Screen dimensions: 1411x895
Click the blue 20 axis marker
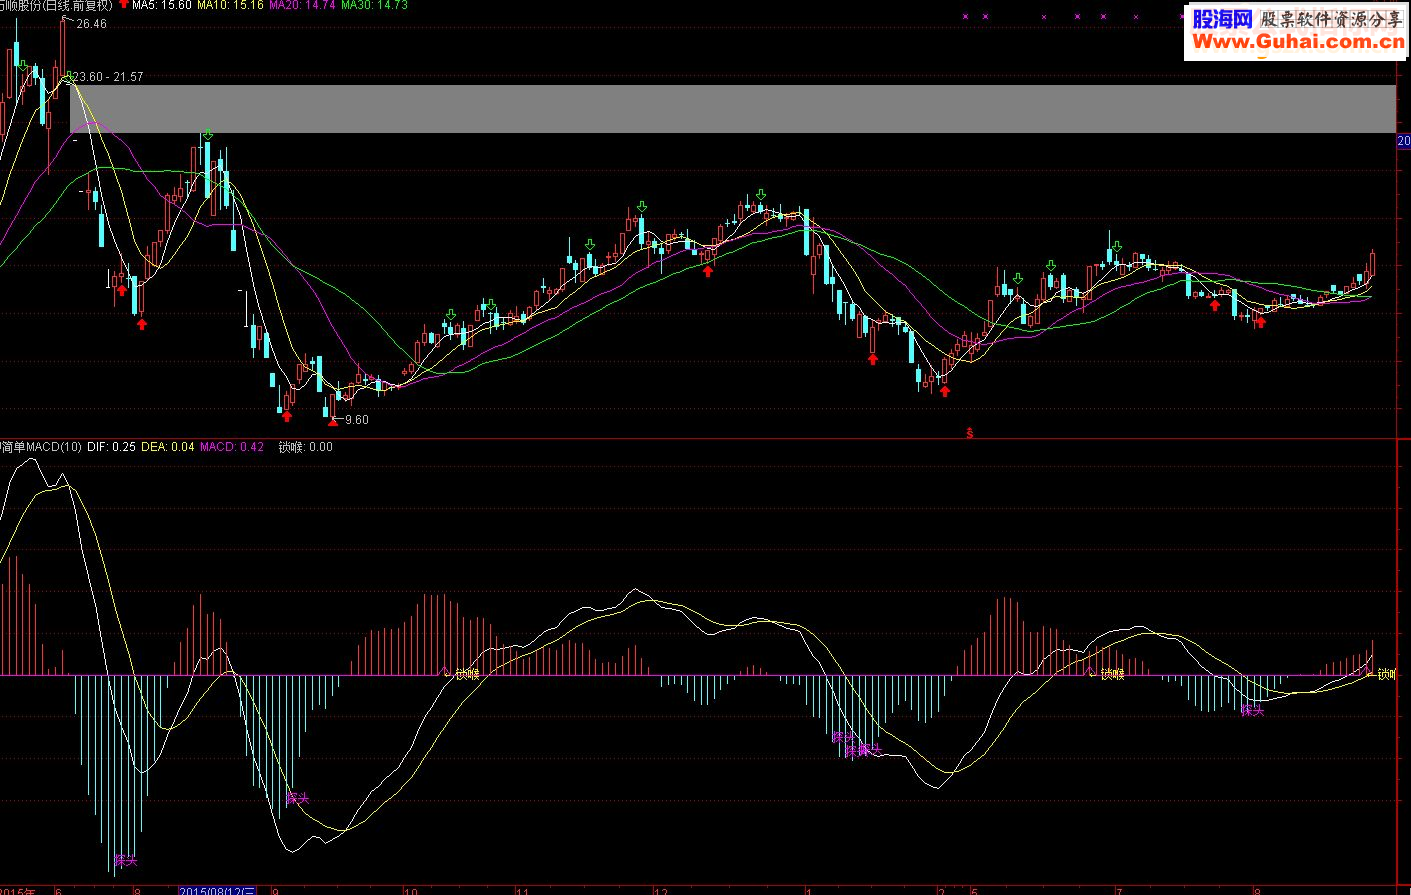point(1403,142)
